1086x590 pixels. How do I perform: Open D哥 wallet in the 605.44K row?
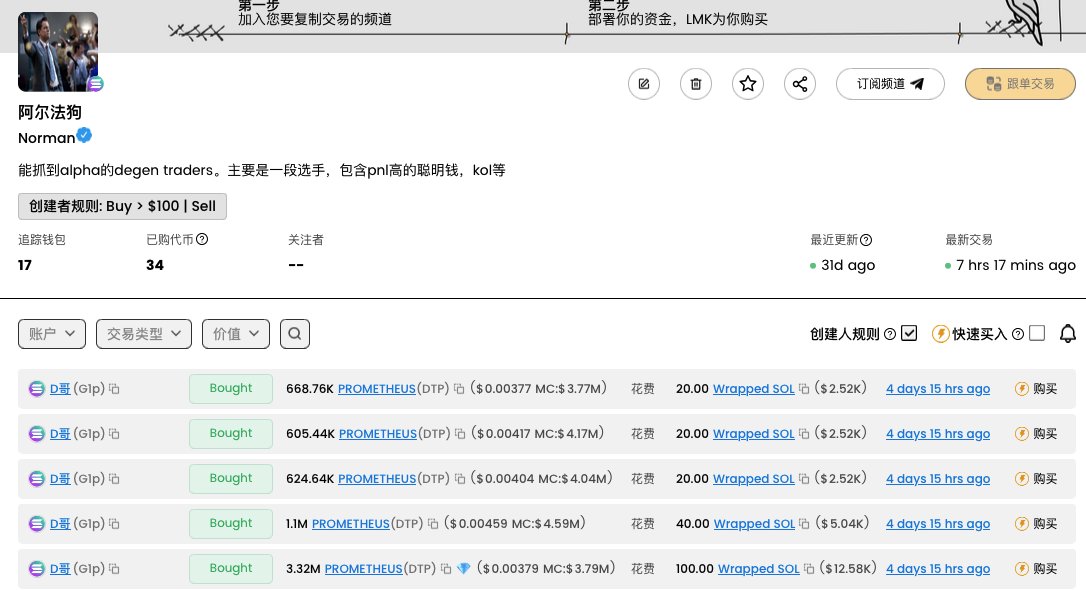pyautogui.click(x=60, y=433)
